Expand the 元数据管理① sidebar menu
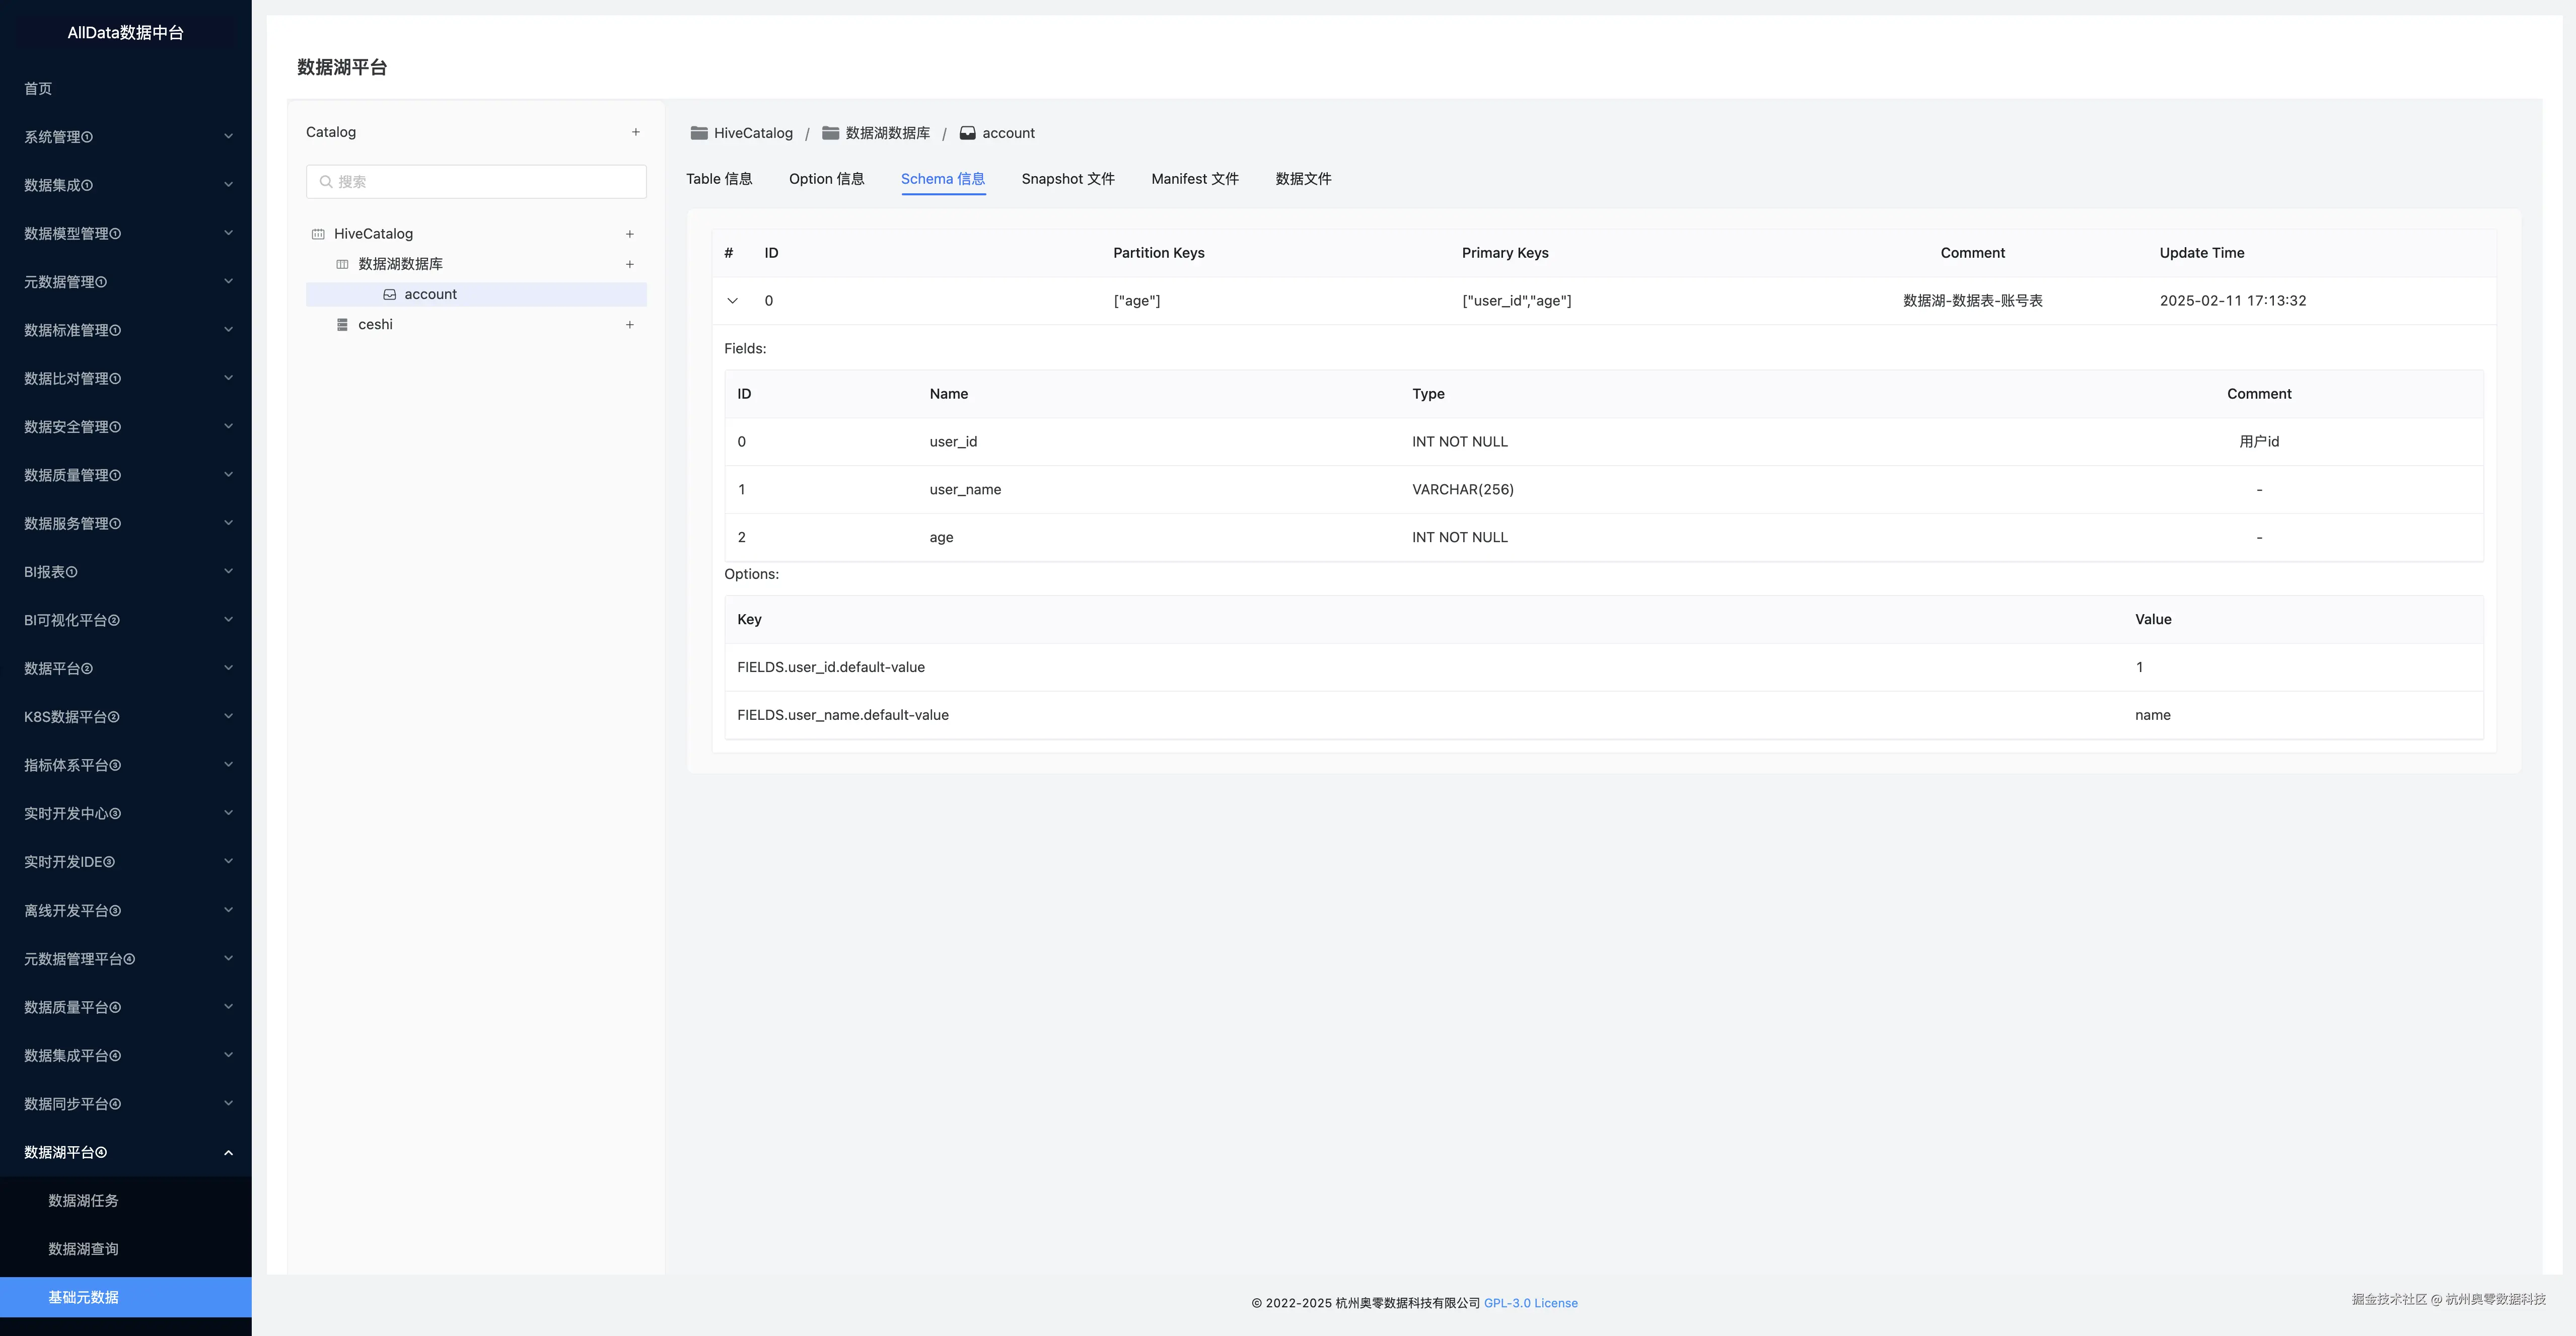 (x=125, y=282)
